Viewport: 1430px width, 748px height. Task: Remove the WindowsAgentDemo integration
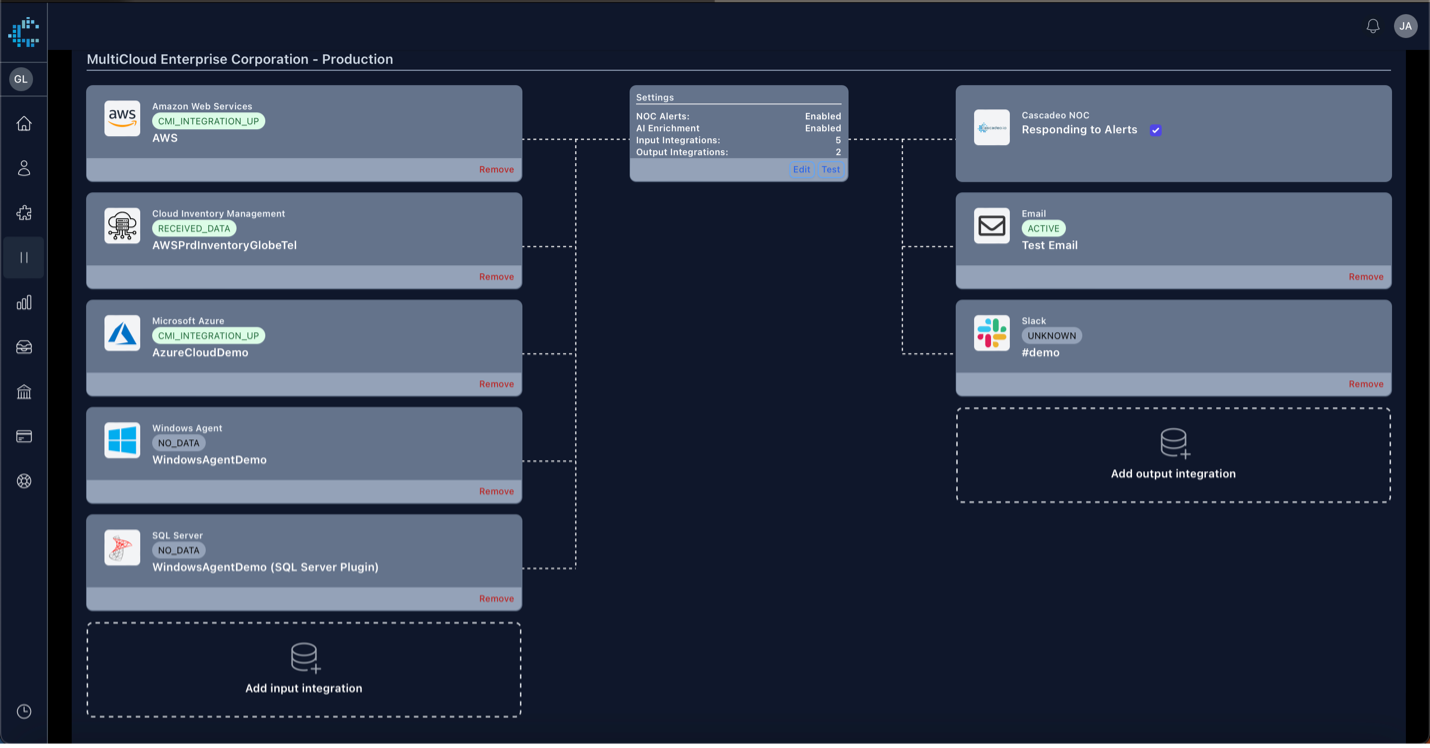[496, 491]
